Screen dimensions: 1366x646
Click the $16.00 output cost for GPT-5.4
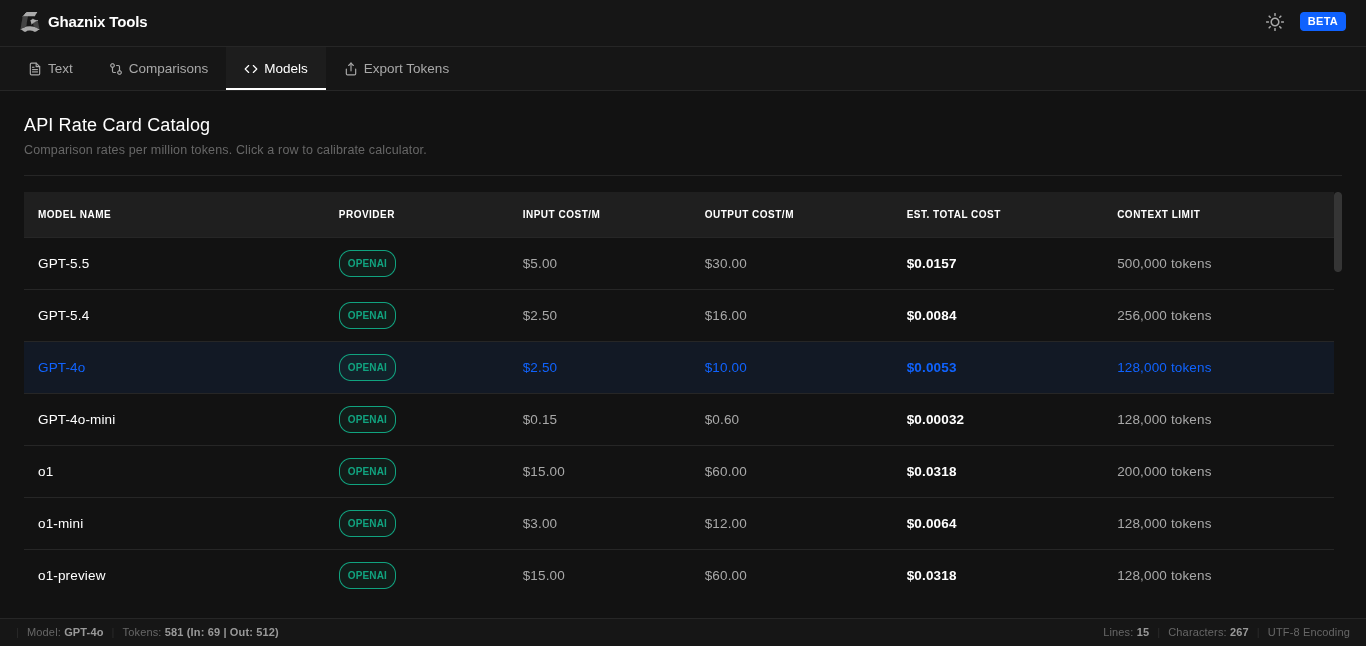coord(726,316)
